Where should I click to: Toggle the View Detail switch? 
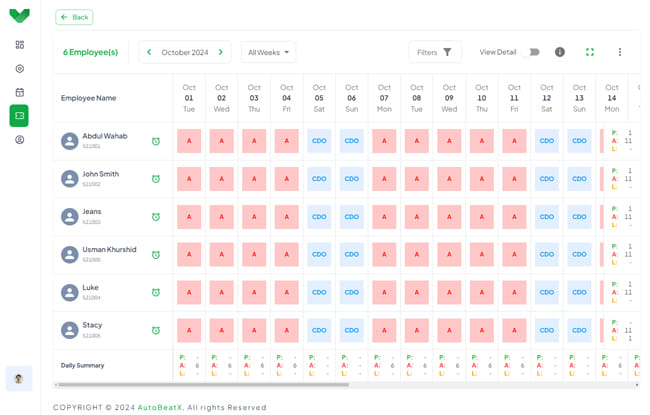531,52
